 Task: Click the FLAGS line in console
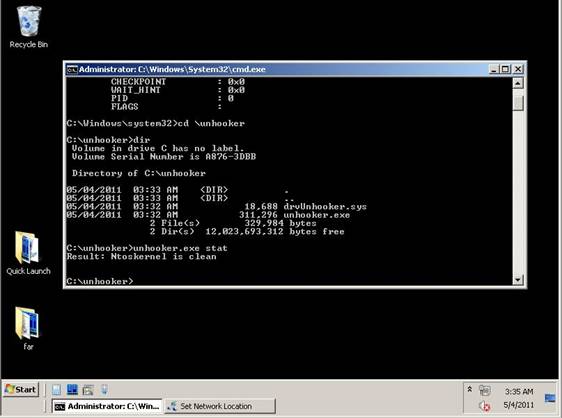click(x=166, y=106)
